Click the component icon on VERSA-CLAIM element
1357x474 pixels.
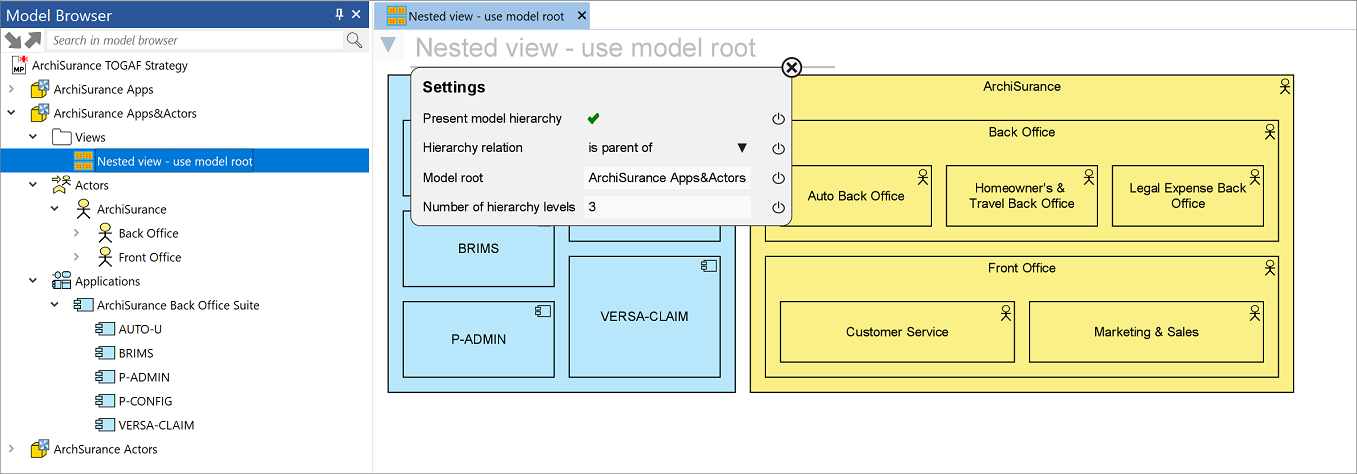click(708, 266)
